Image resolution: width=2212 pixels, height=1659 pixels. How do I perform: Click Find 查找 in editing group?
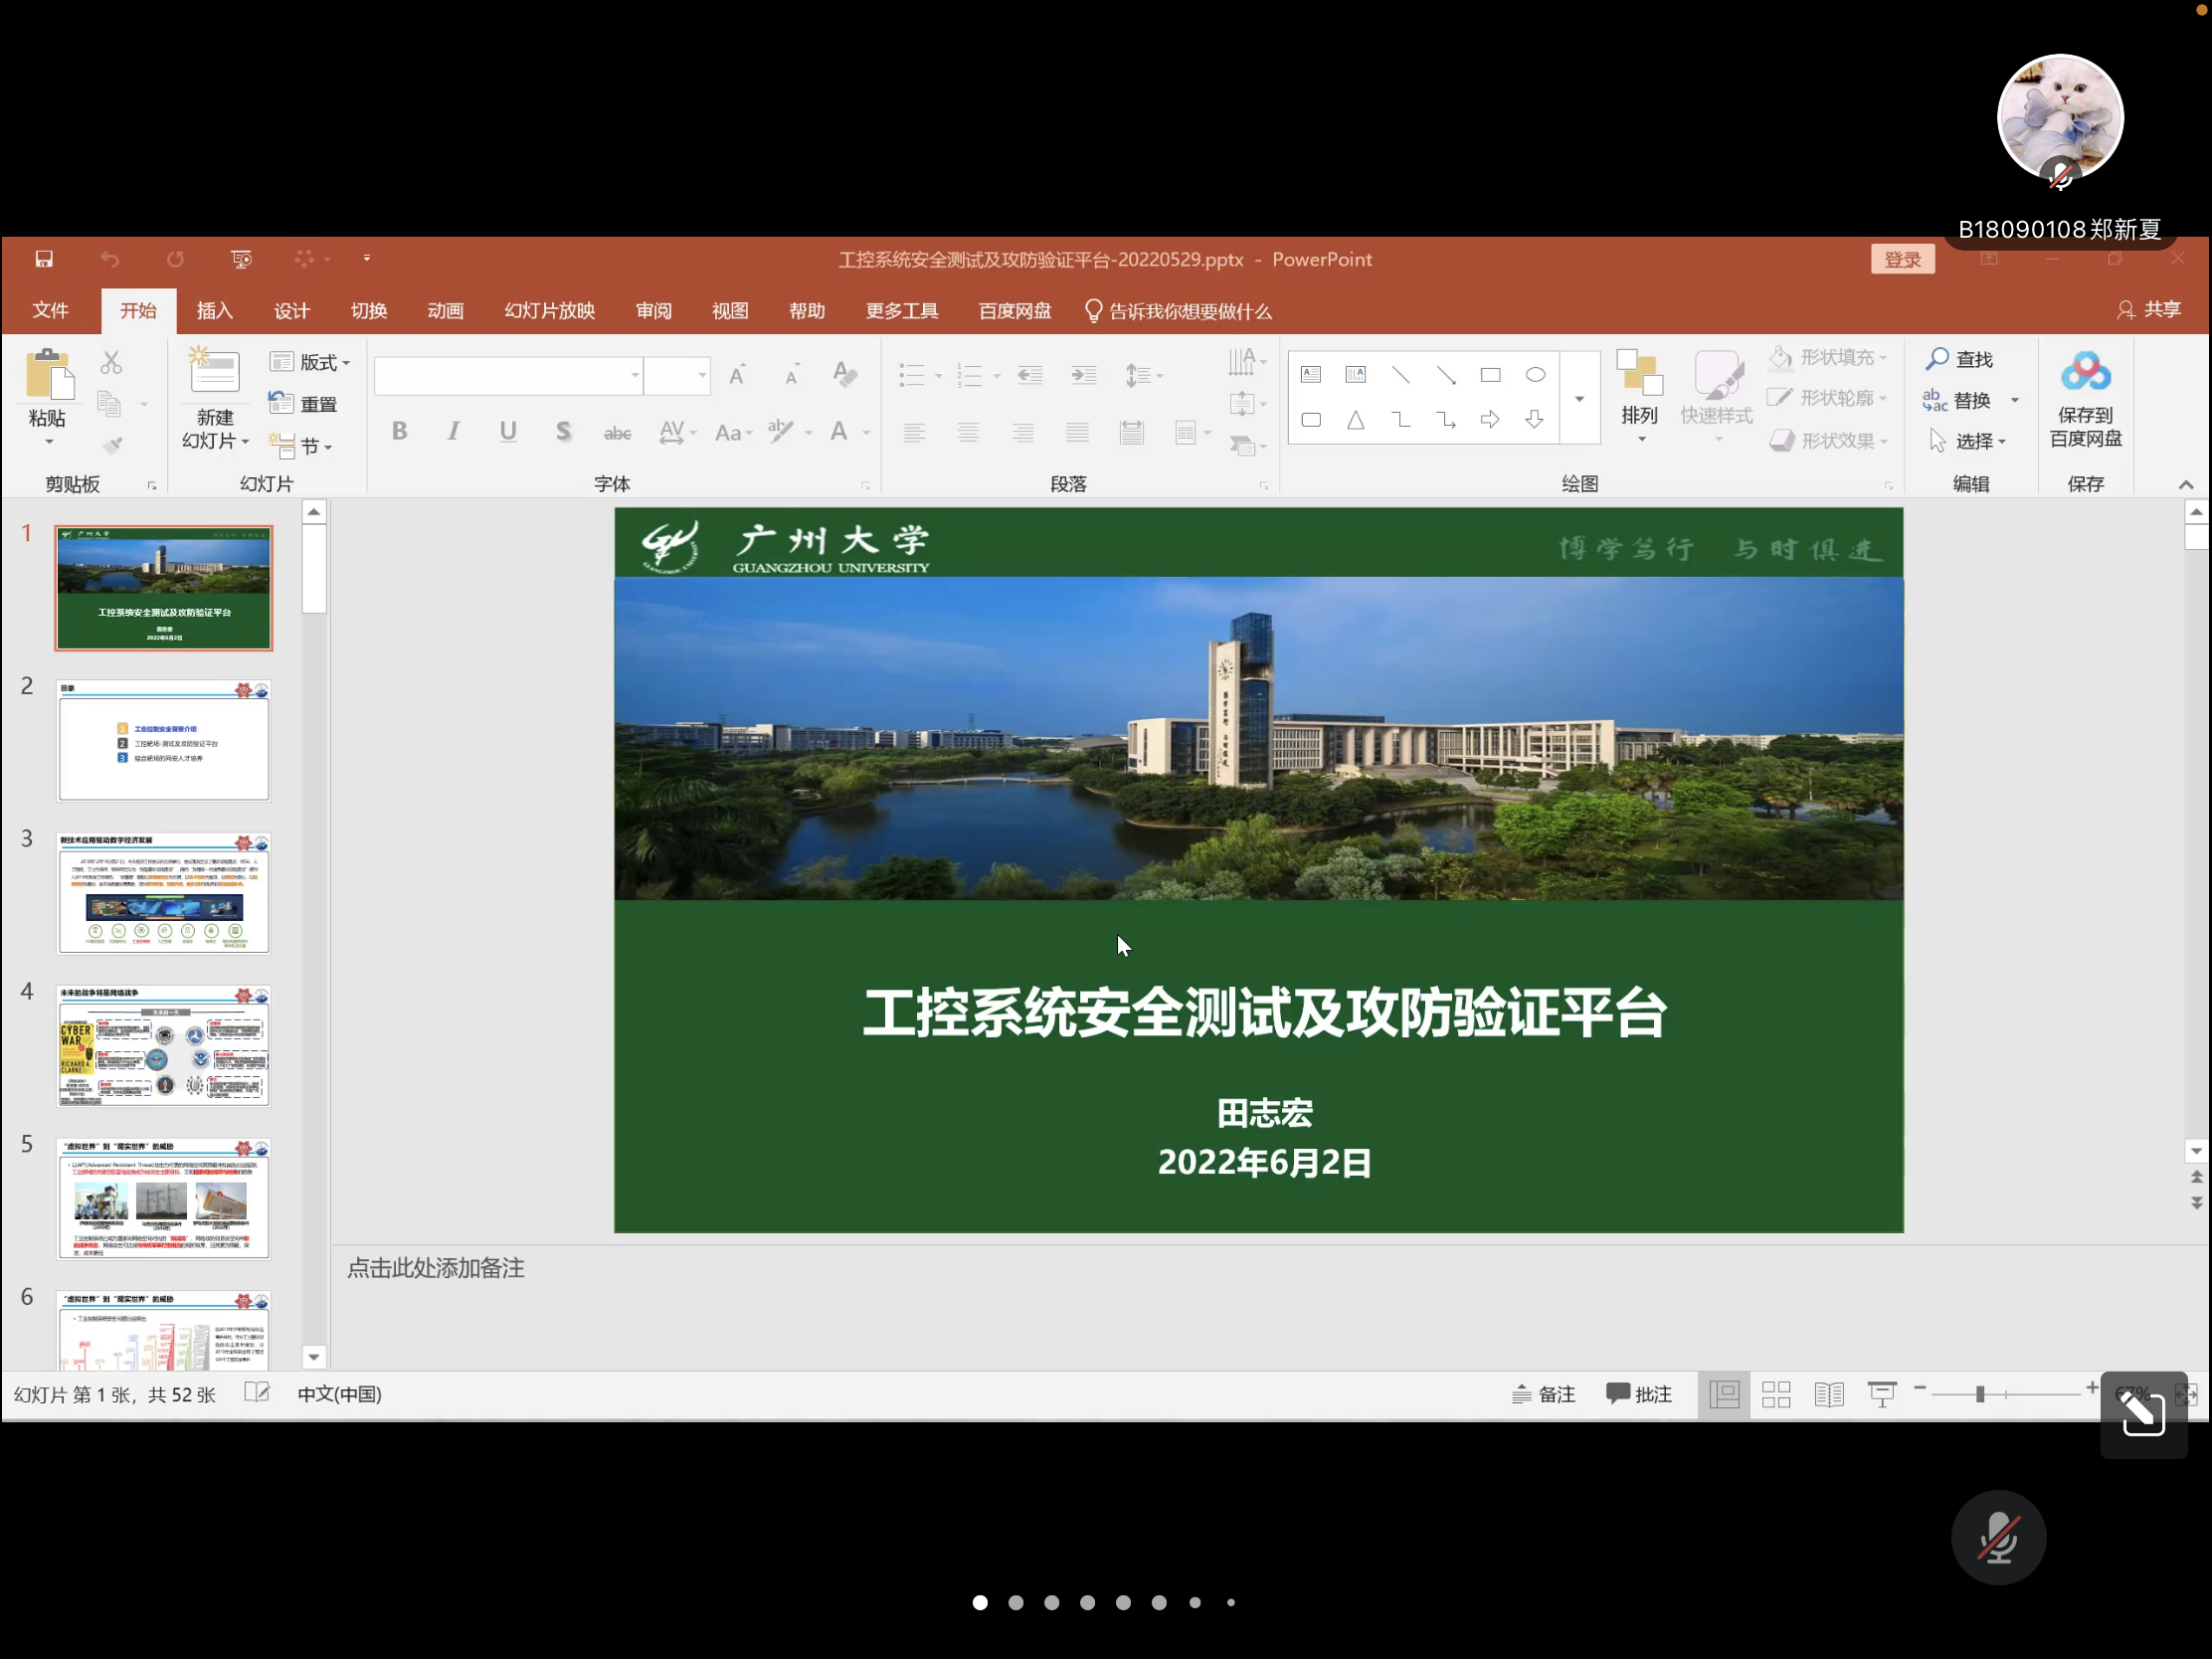[1960, 359]
